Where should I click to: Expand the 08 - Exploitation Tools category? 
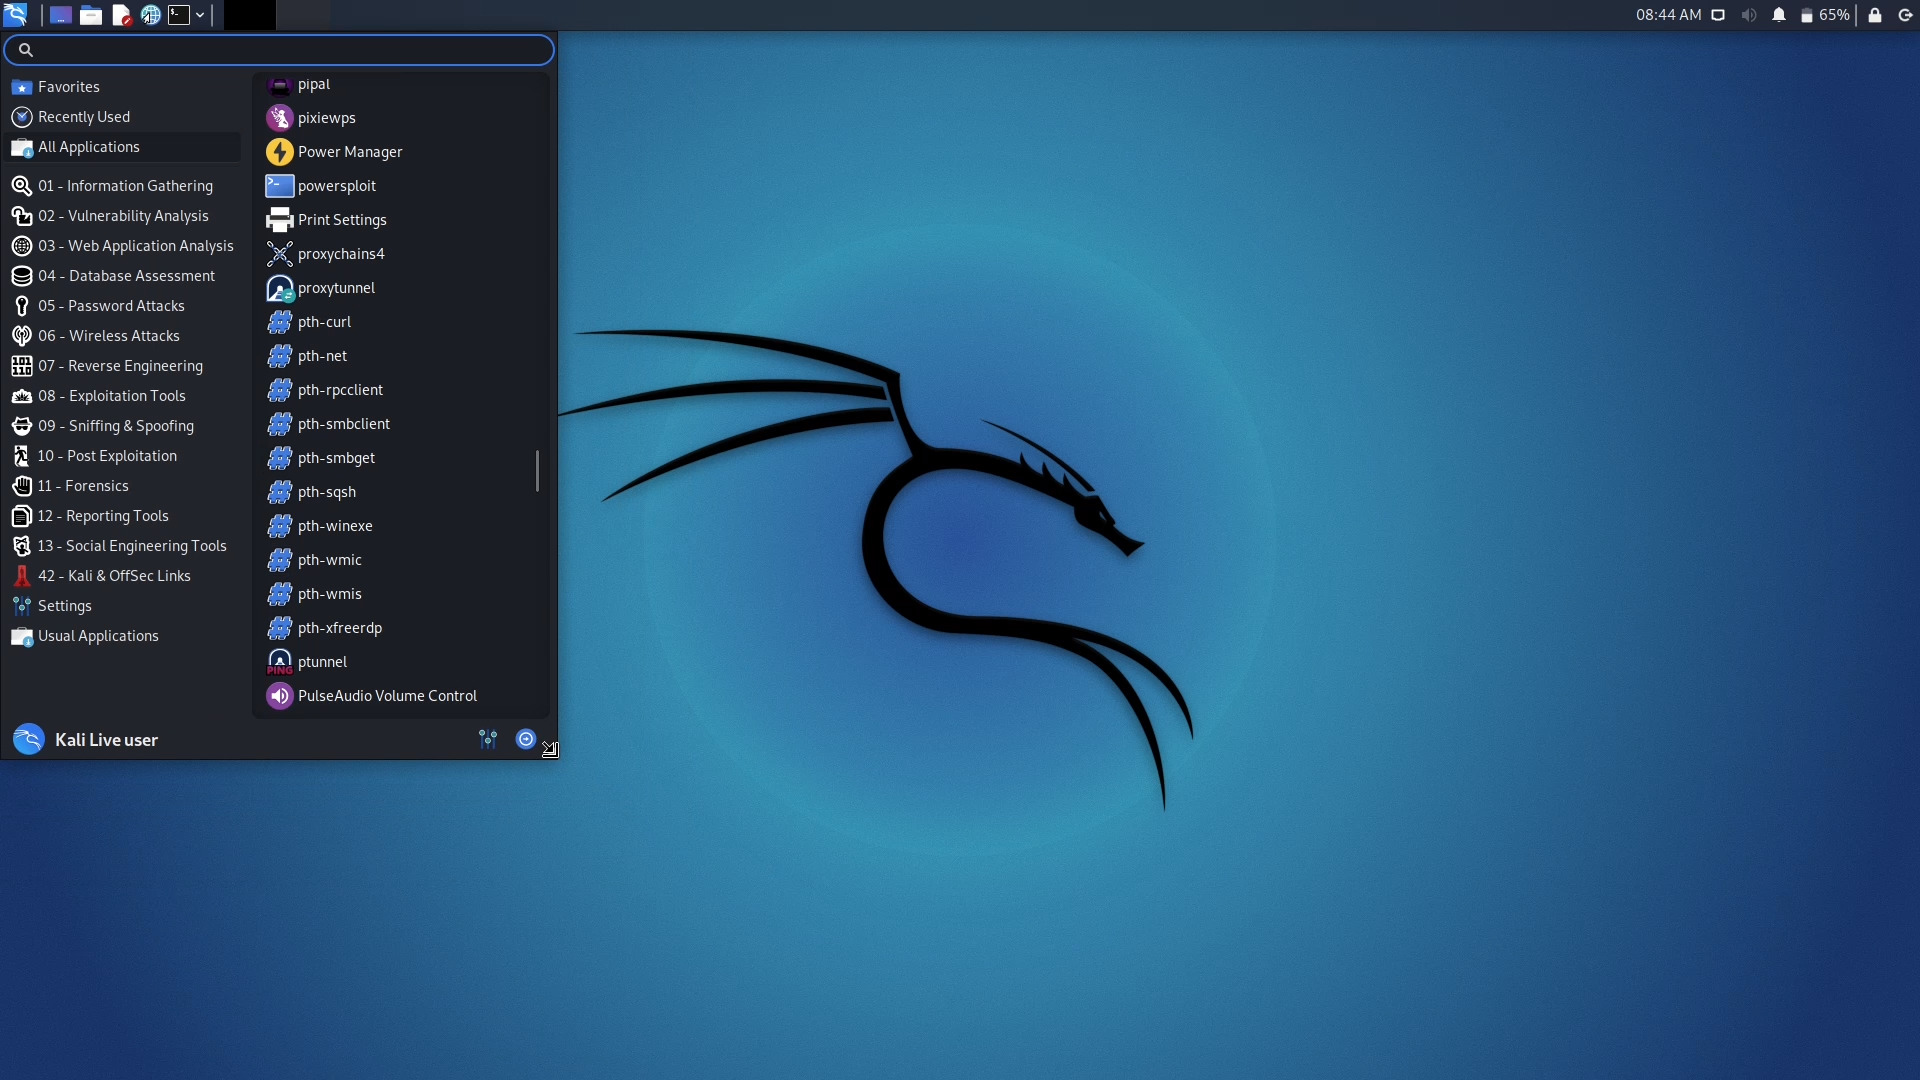[x=111, y=395]
